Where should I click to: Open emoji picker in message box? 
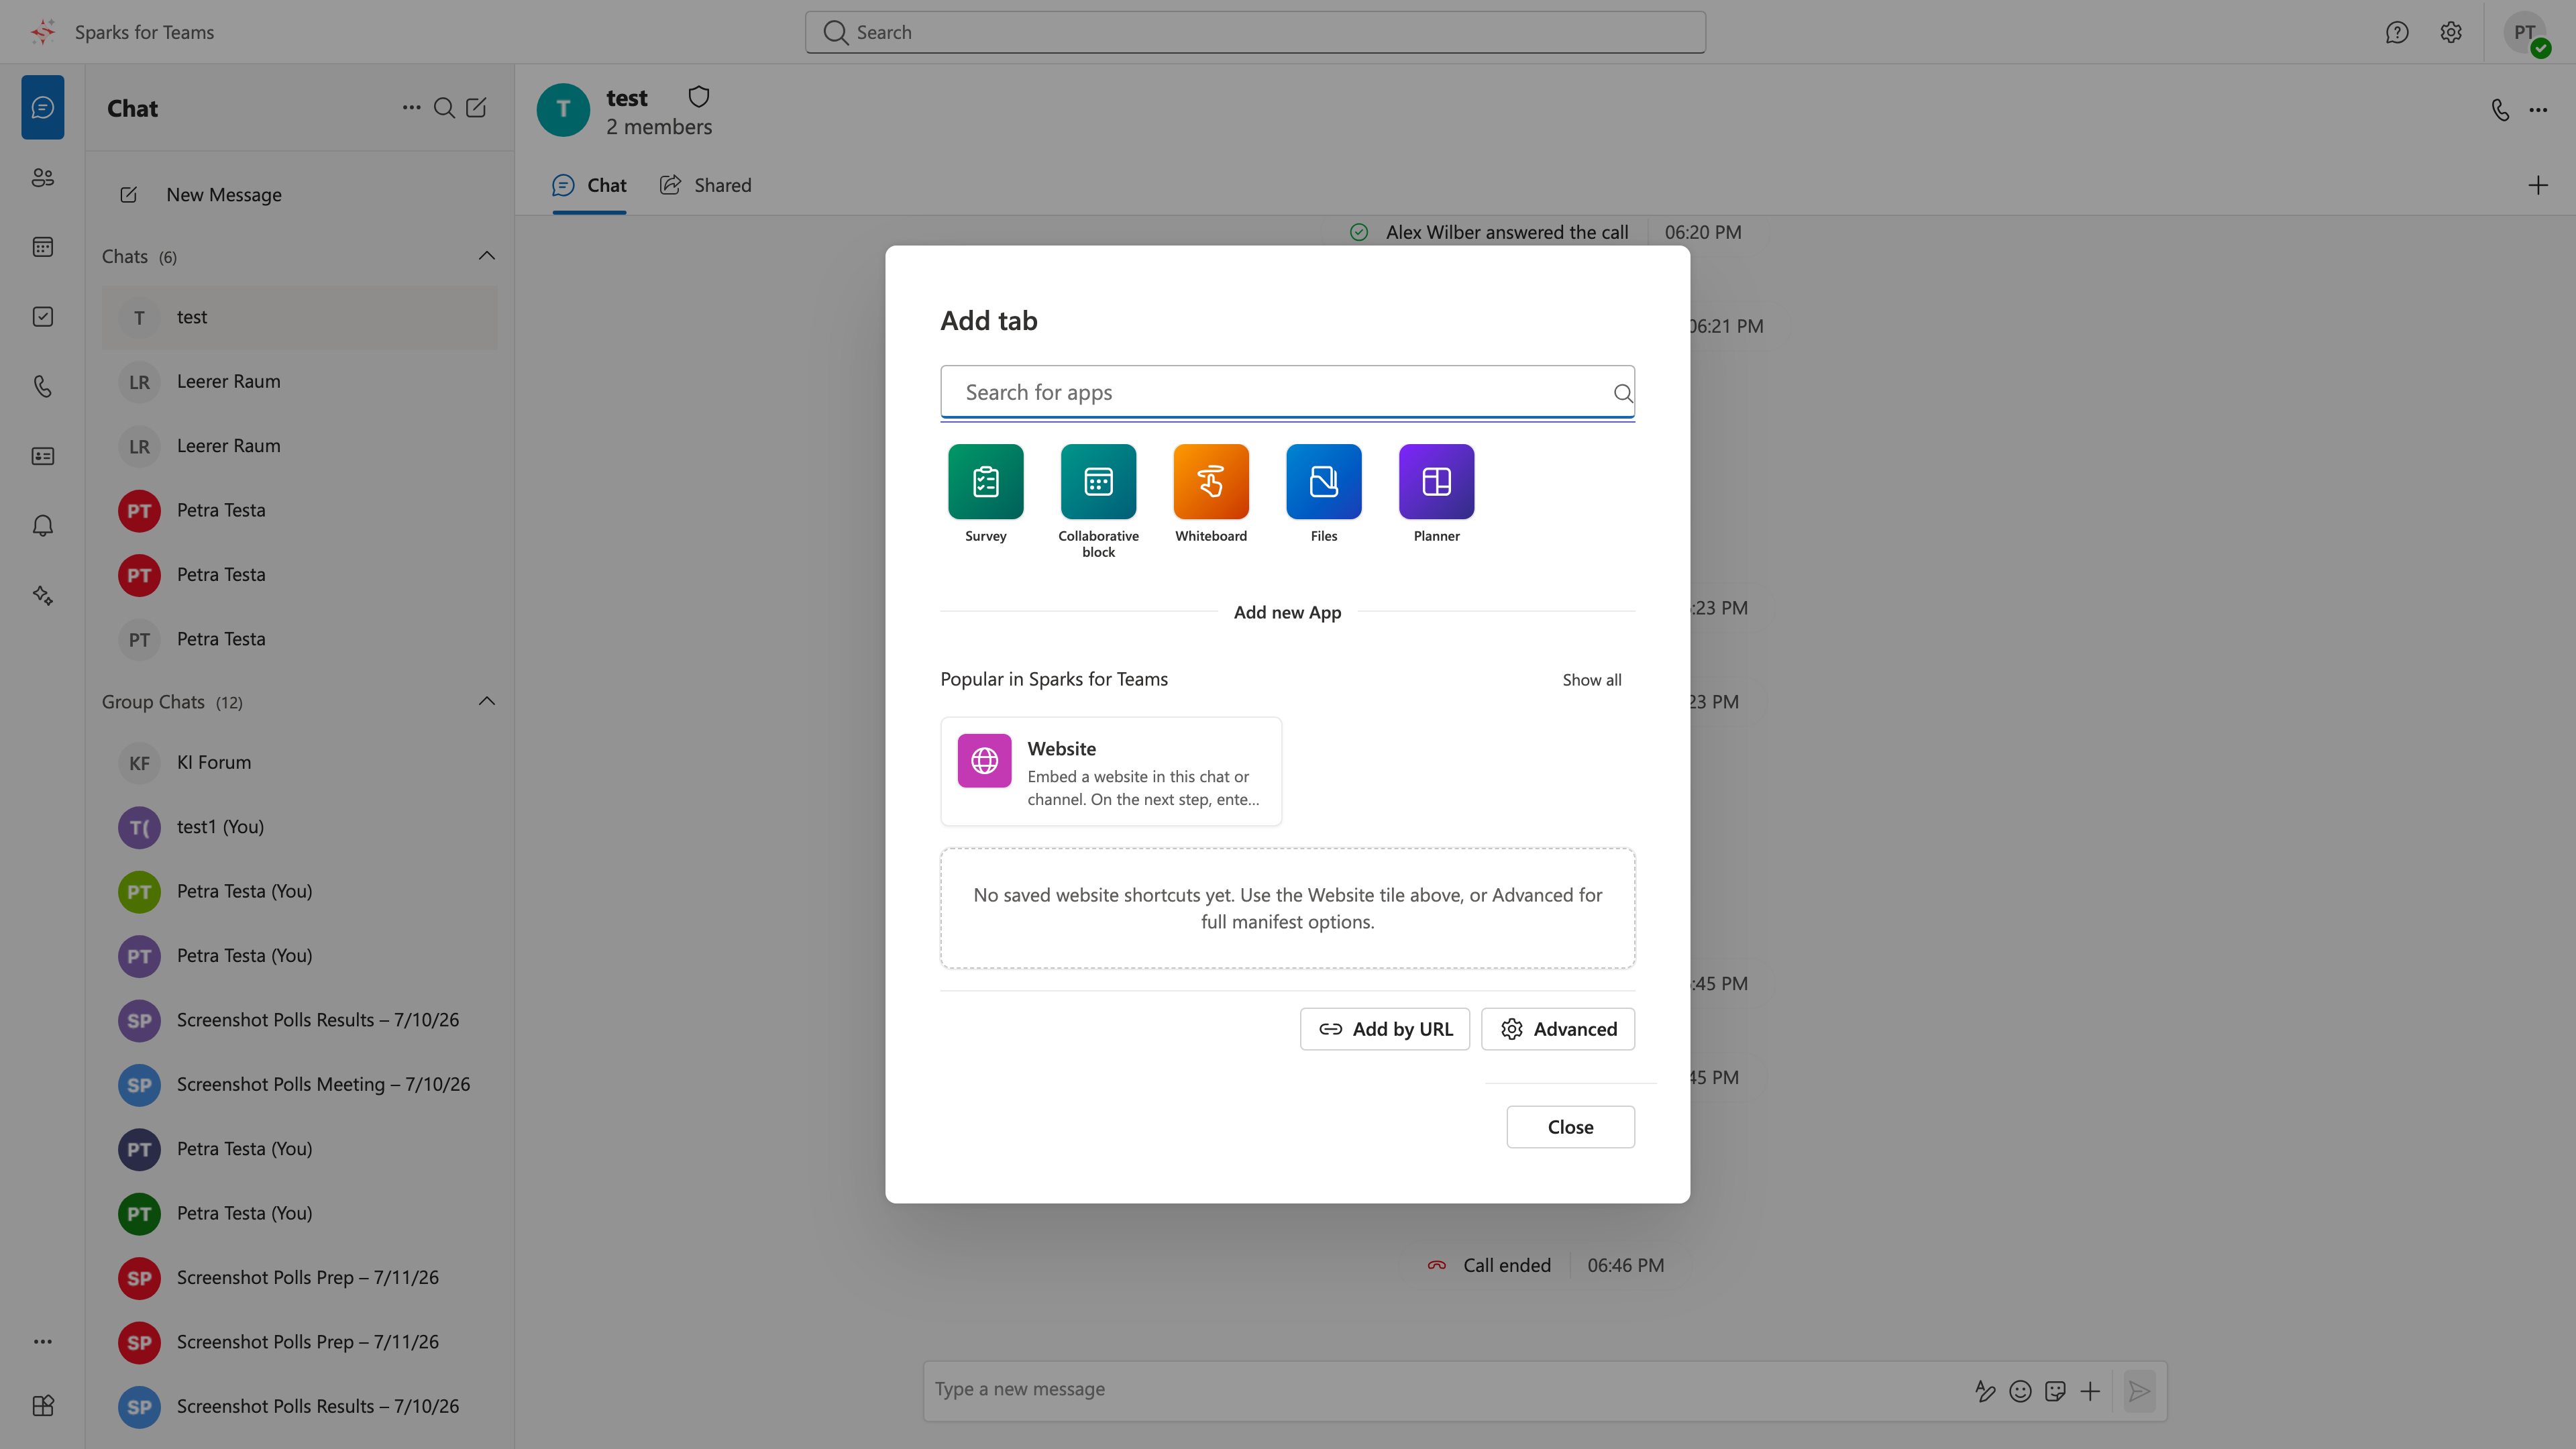(2020, 1391)
